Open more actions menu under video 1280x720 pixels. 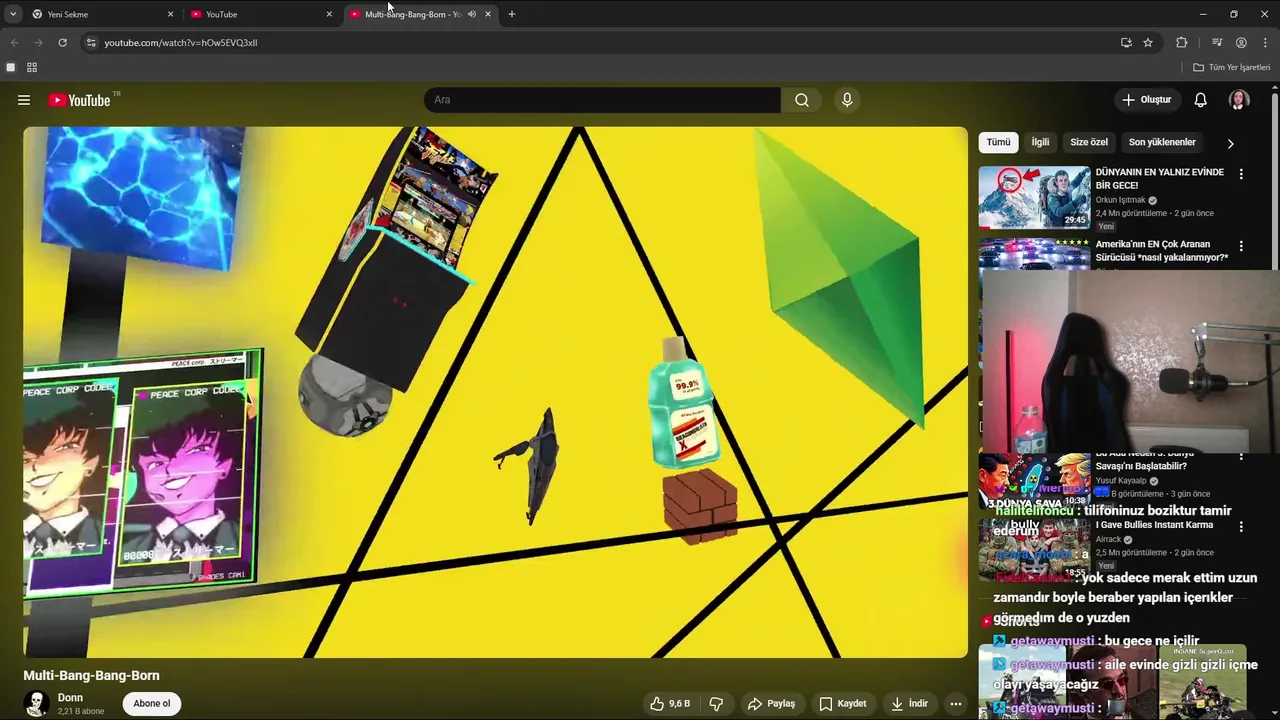coord(956,704)
